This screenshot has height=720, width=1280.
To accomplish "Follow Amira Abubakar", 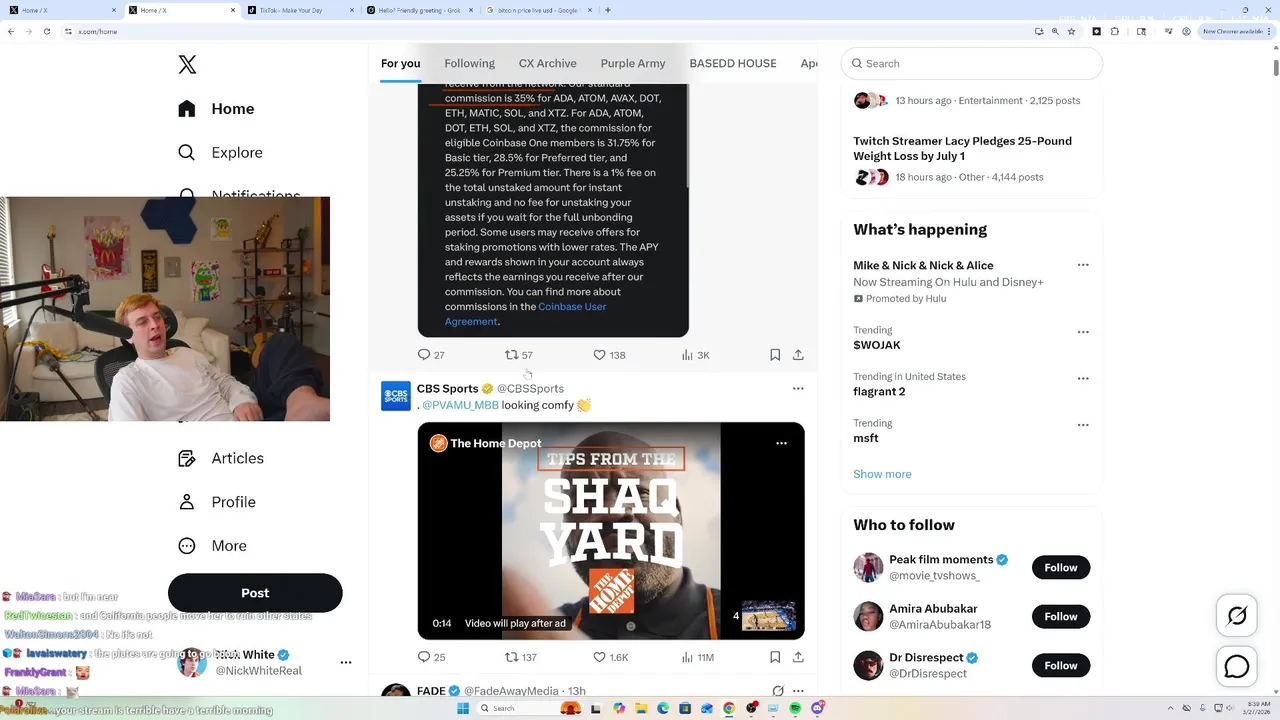I will (x=1061, y=617).
